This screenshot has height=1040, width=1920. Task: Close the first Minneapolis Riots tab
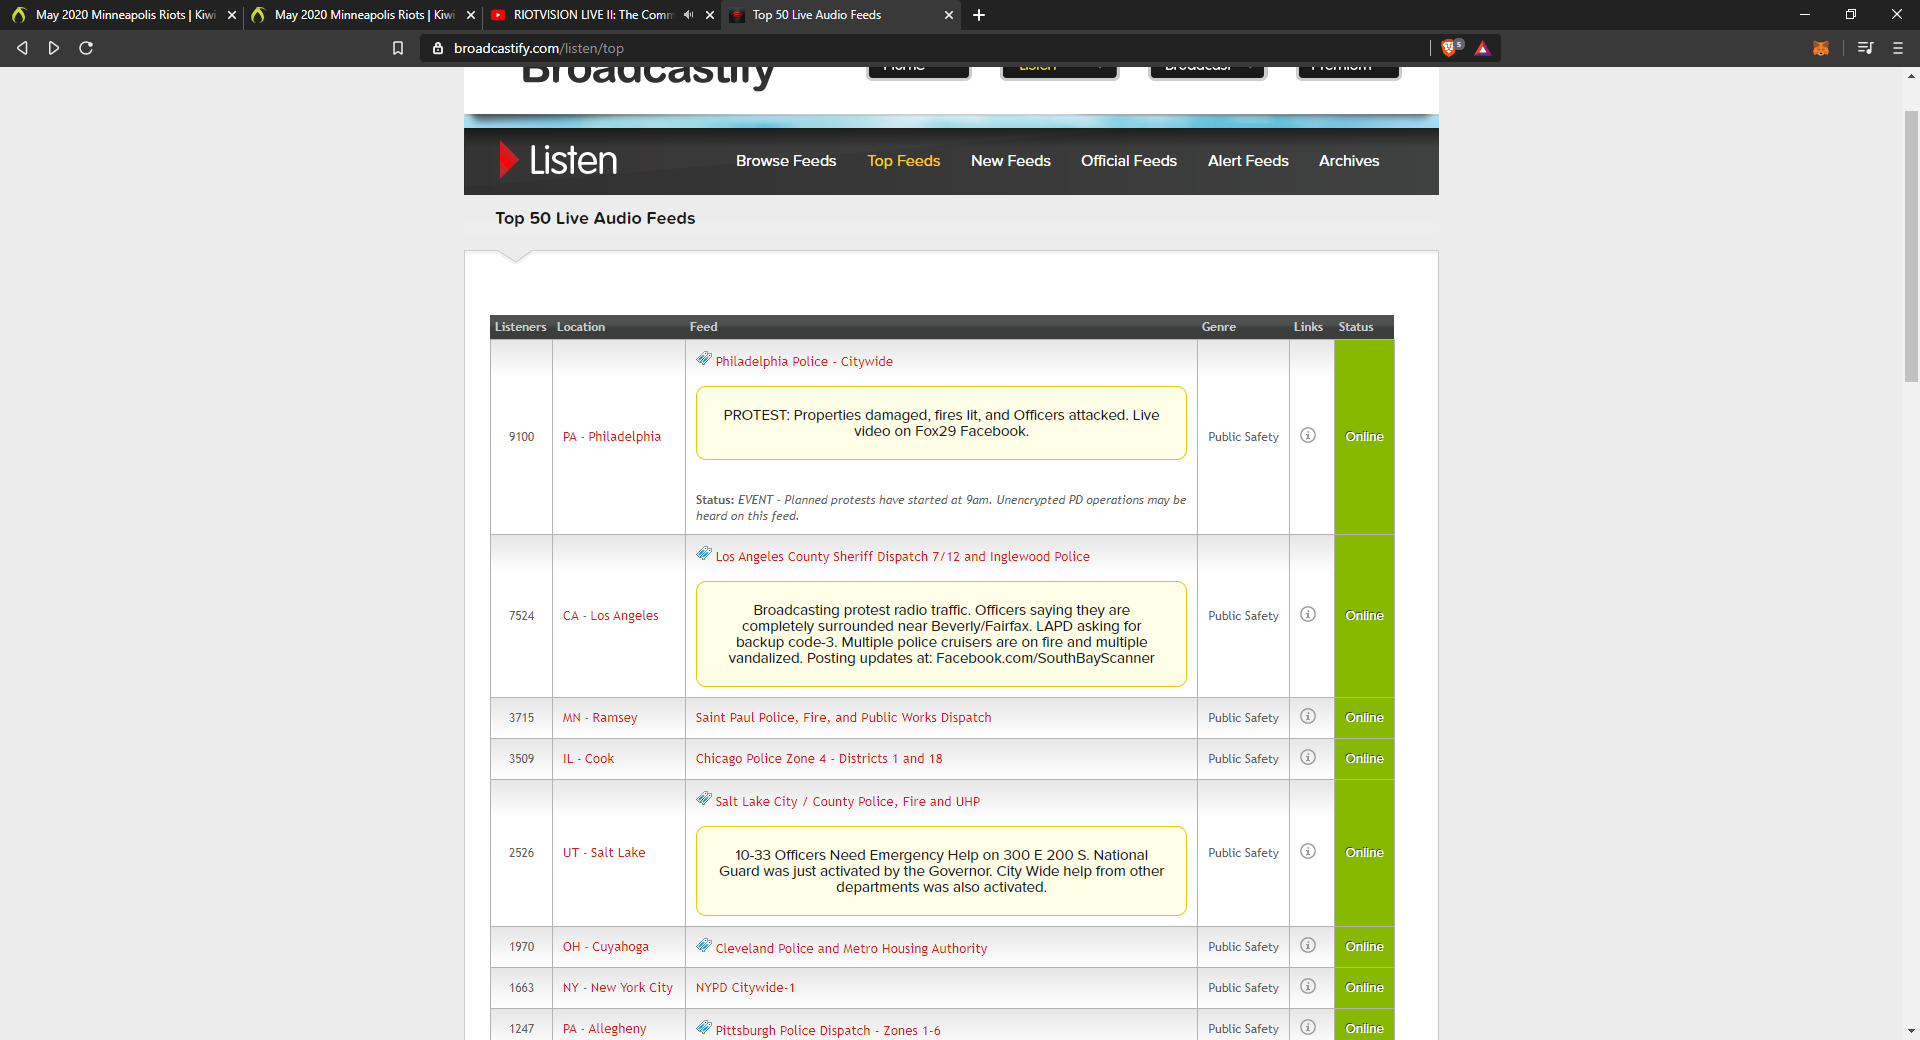pos(232,15)
